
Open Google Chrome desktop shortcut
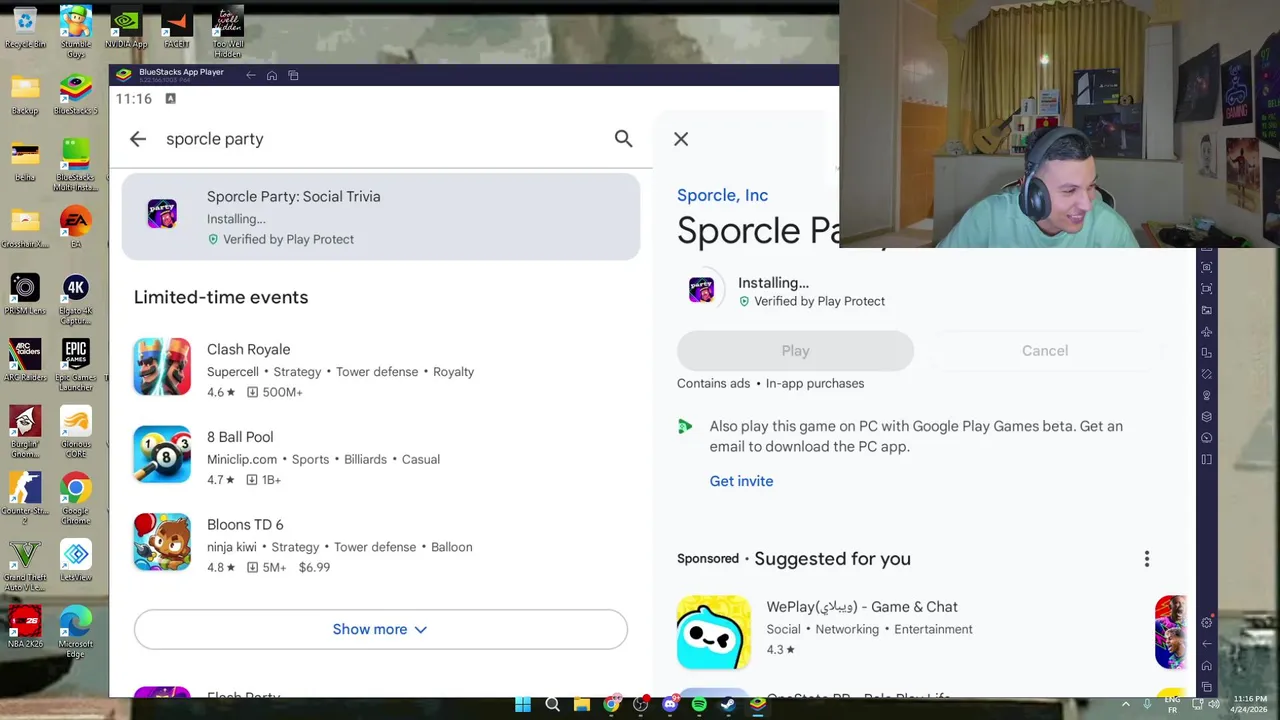(76, 498)
